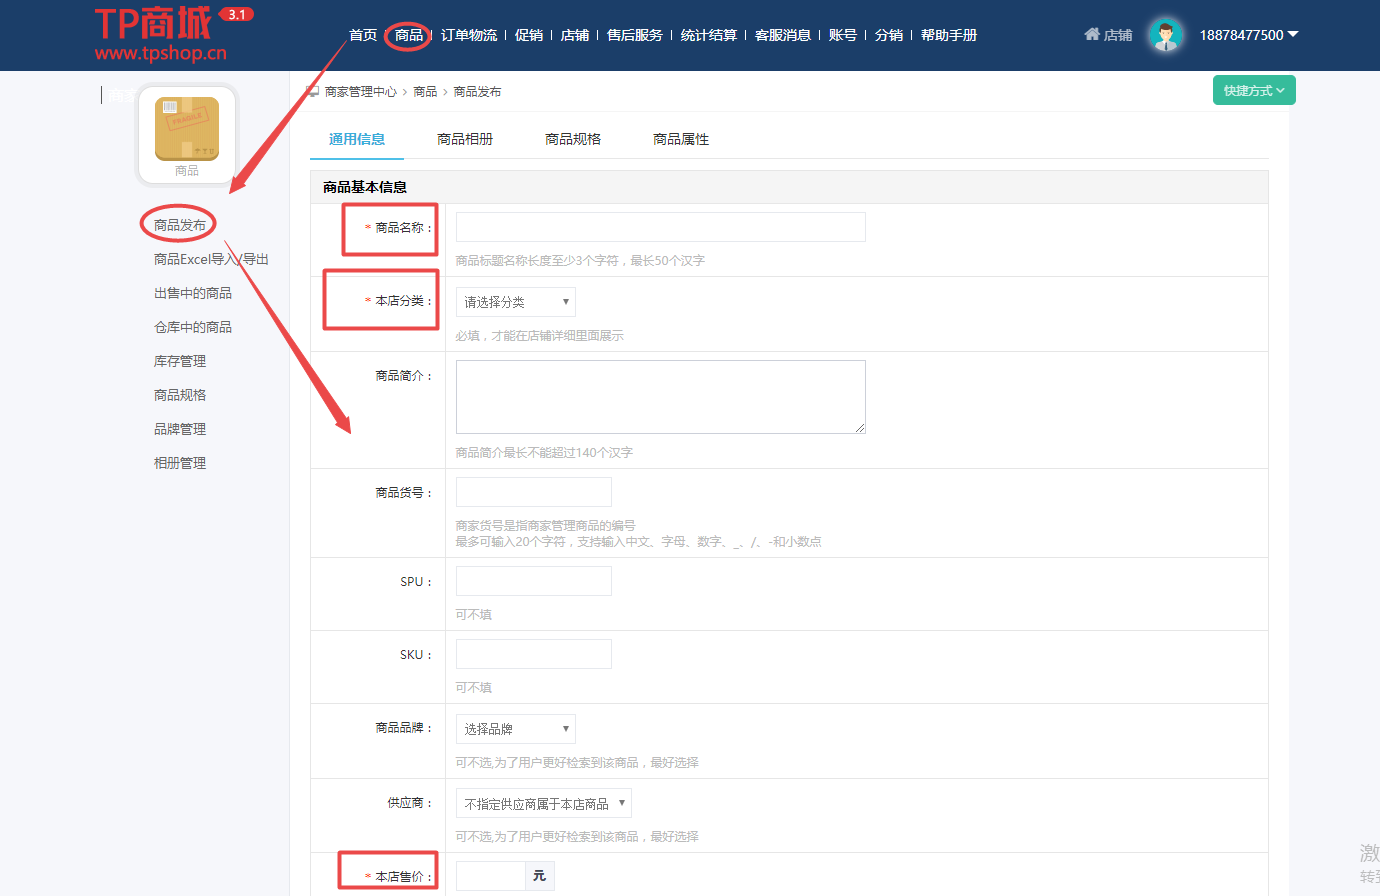1380x896 pixels.
Task: Open the 供应商 supplier dropdown
Action: point(544,804)
